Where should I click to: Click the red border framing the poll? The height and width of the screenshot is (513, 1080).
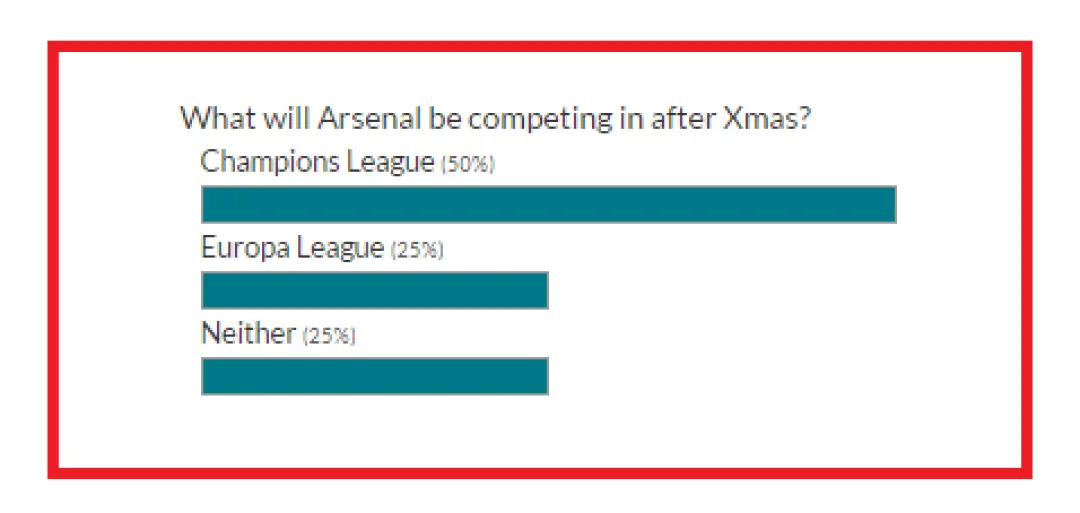click(x=539, y=46)
